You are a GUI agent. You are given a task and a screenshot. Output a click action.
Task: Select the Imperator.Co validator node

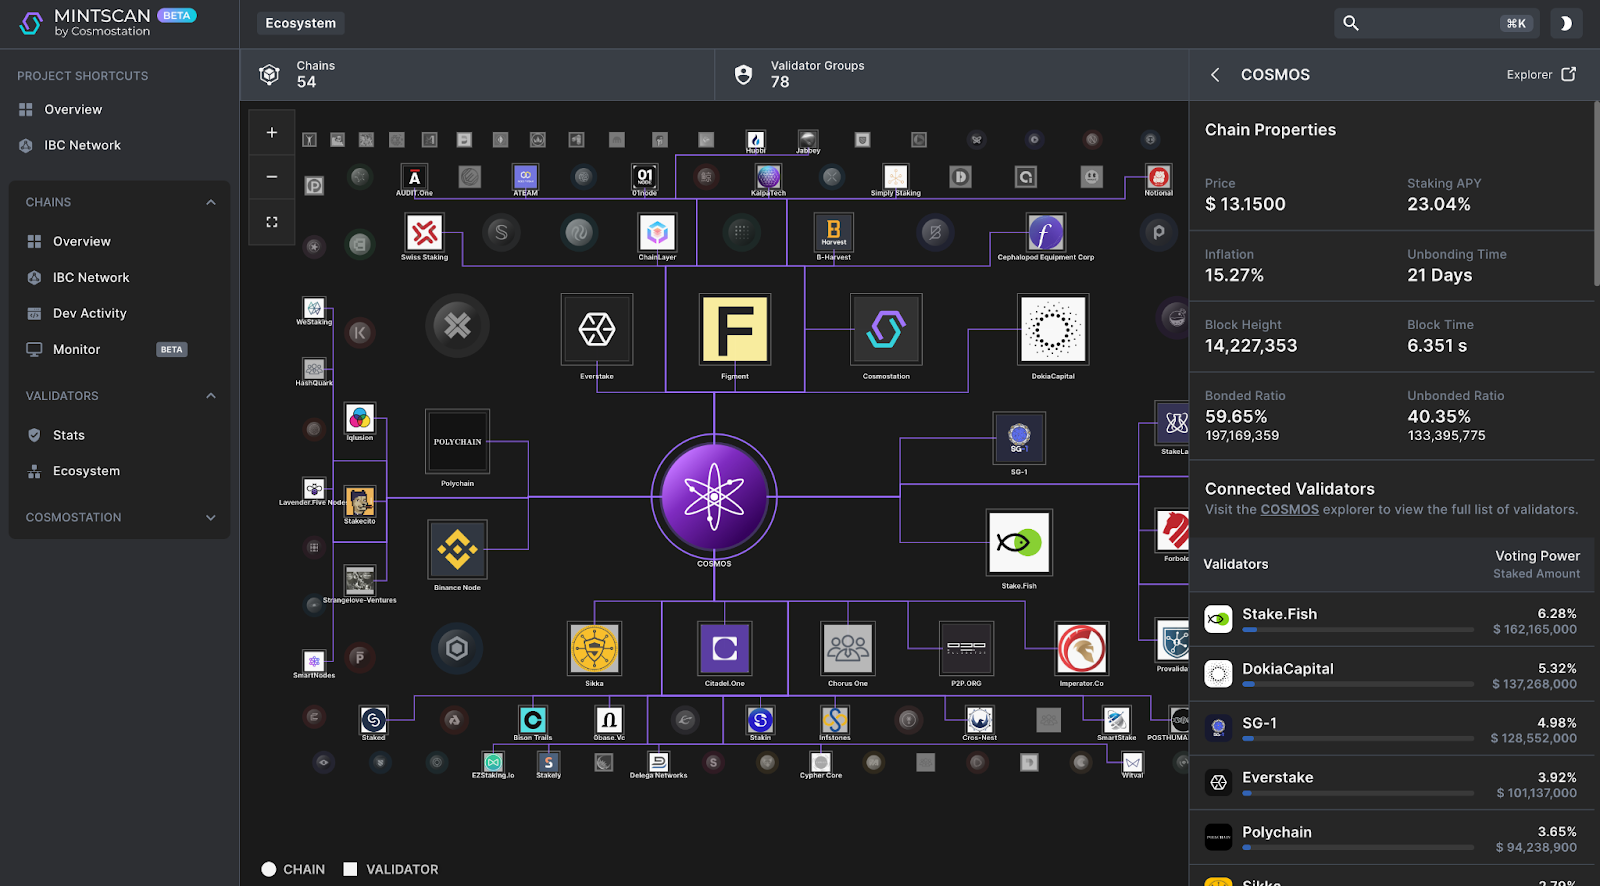click(x=1081, y=649)
